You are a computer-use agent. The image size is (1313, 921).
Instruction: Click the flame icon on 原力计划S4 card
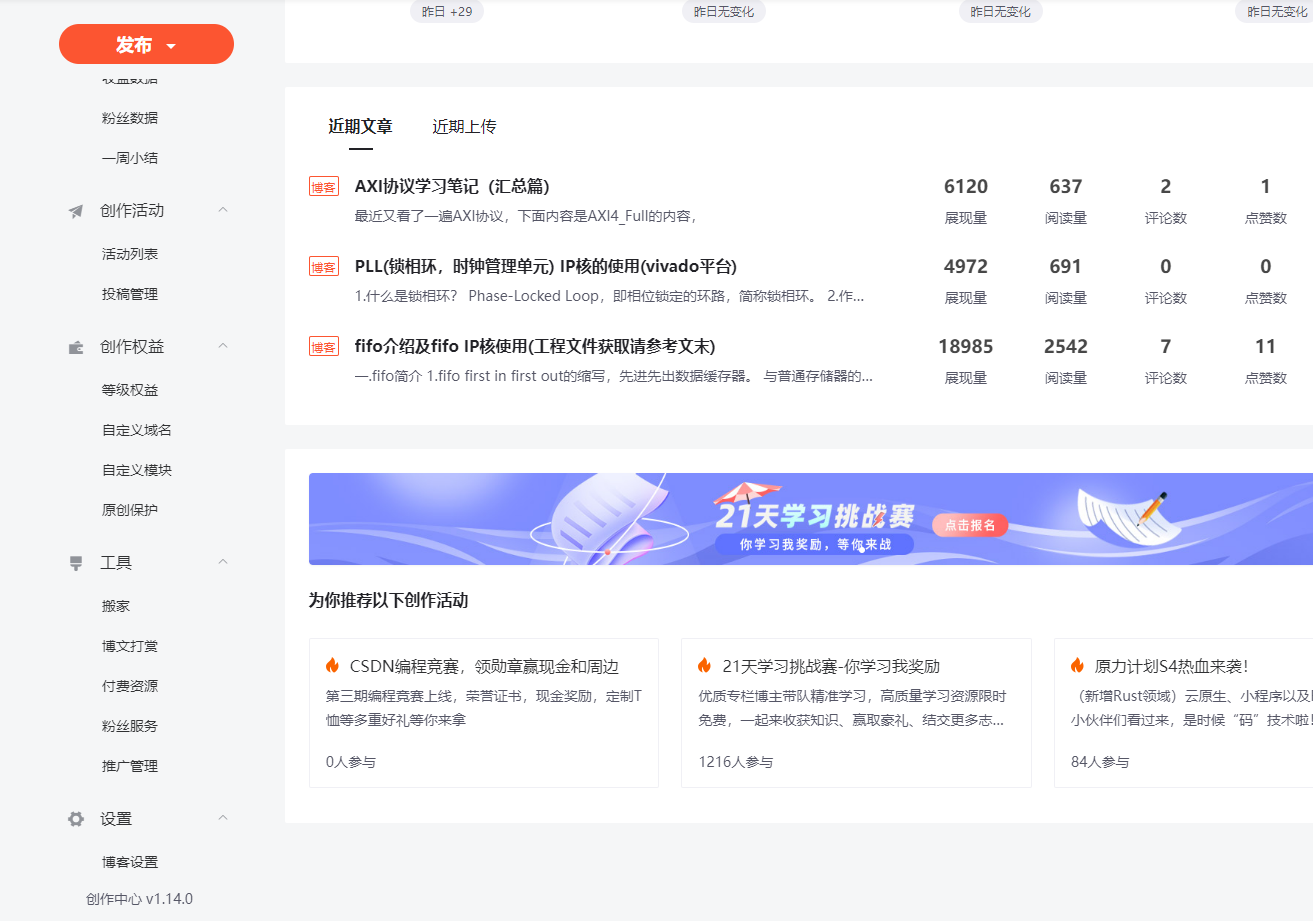(1075, 665)
